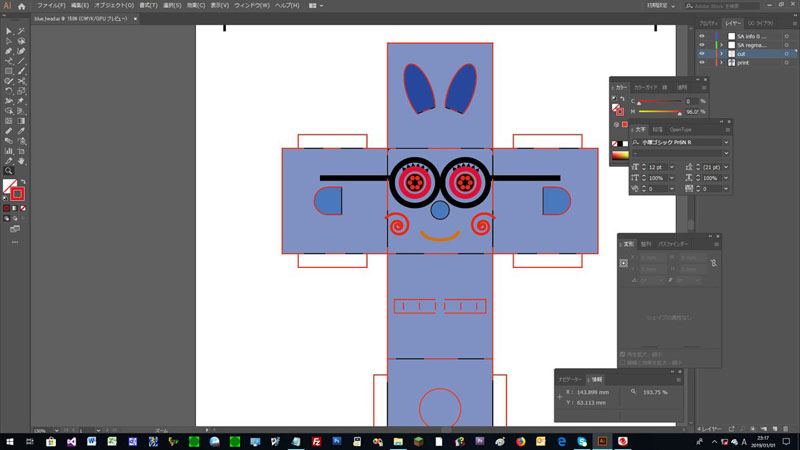Screen dimensions: 800x450
Task: Select the Lasso tool
Action: click(21, 41)
